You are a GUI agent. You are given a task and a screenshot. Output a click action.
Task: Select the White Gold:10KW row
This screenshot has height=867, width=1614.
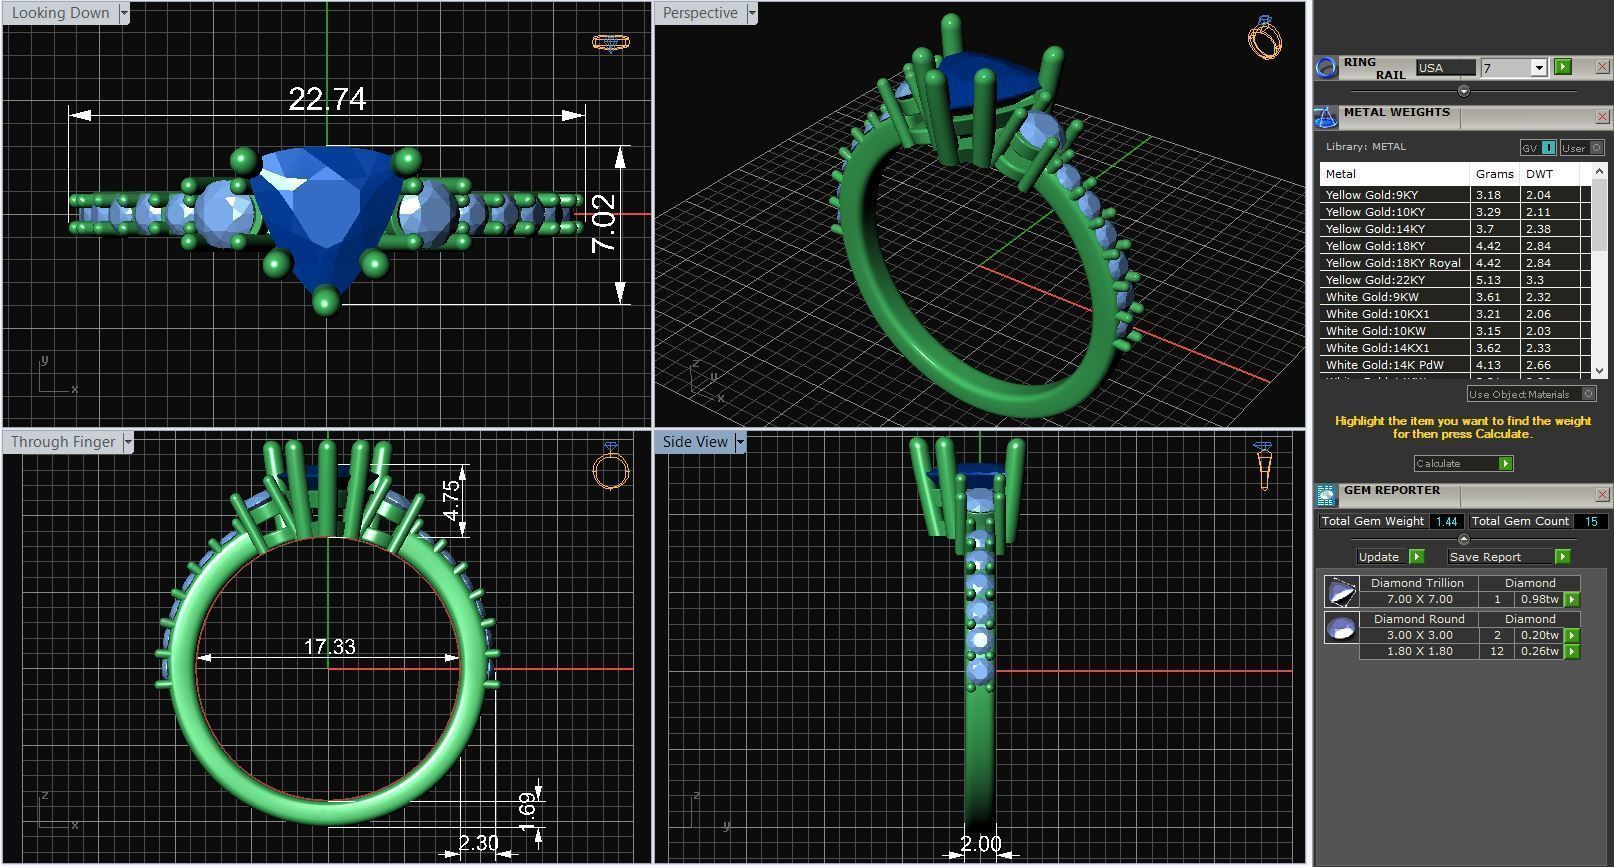coord(1454,331)
